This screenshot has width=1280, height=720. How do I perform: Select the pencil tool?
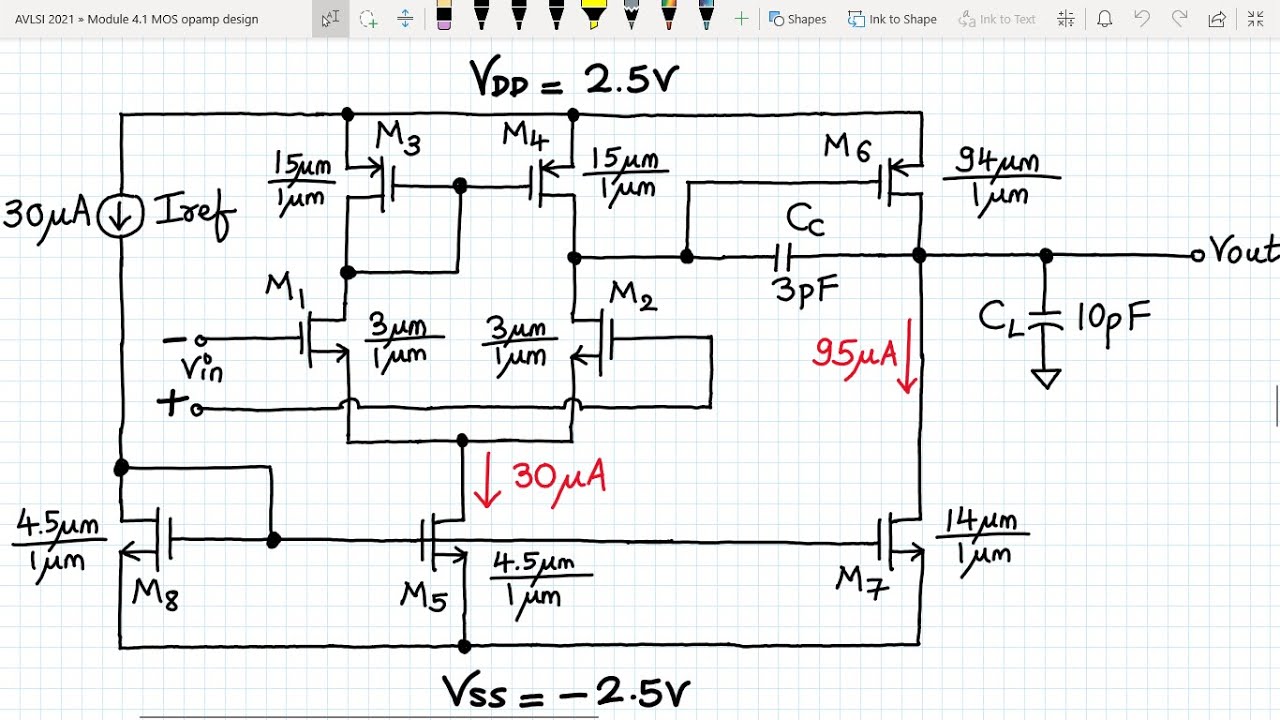point(631,17)
